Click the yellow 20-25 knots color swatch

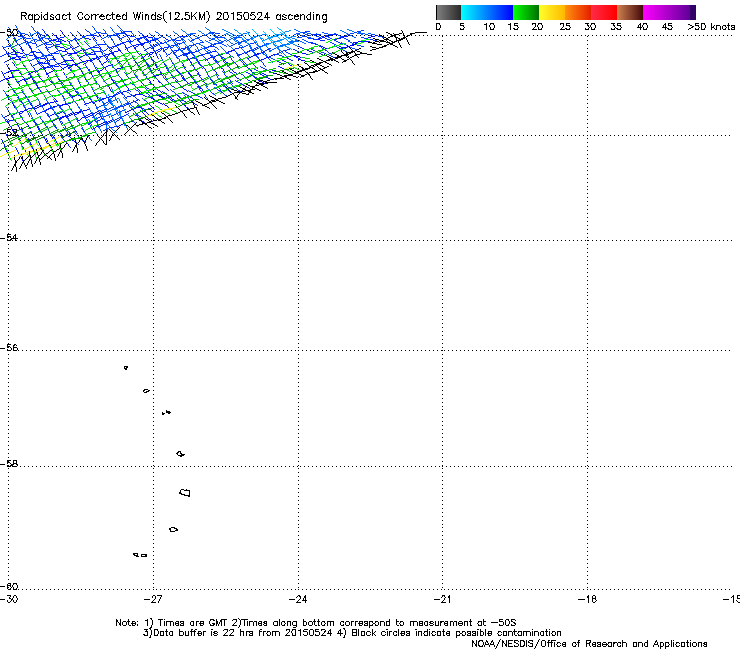click(x=552, y=12)
